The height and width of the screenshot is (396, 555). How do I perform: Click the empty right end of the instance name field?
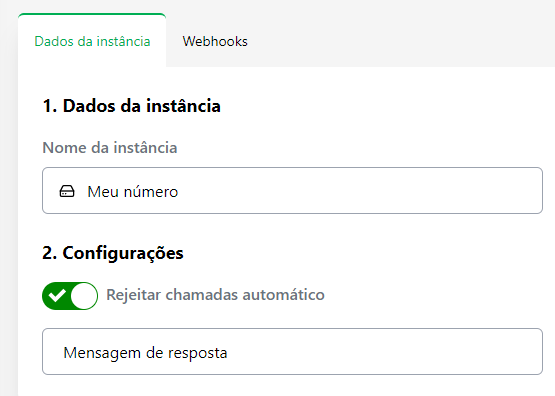pyautogui.click(x=460, y=190)
